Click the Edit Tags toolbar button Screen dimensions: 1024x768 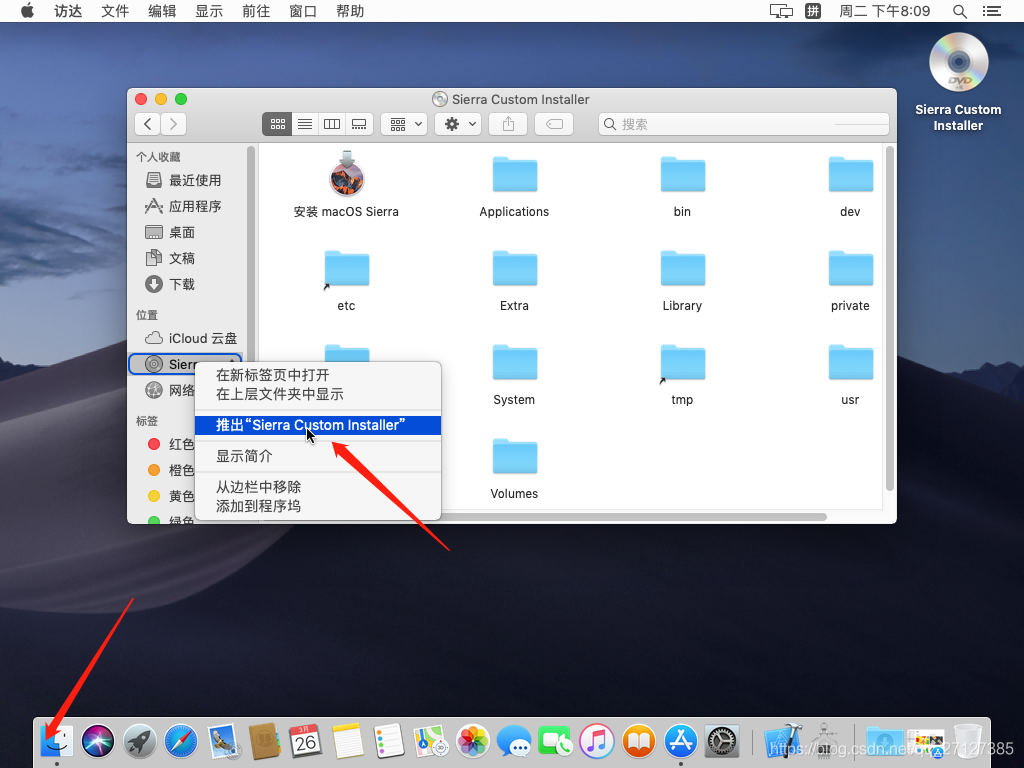[554, 124]
